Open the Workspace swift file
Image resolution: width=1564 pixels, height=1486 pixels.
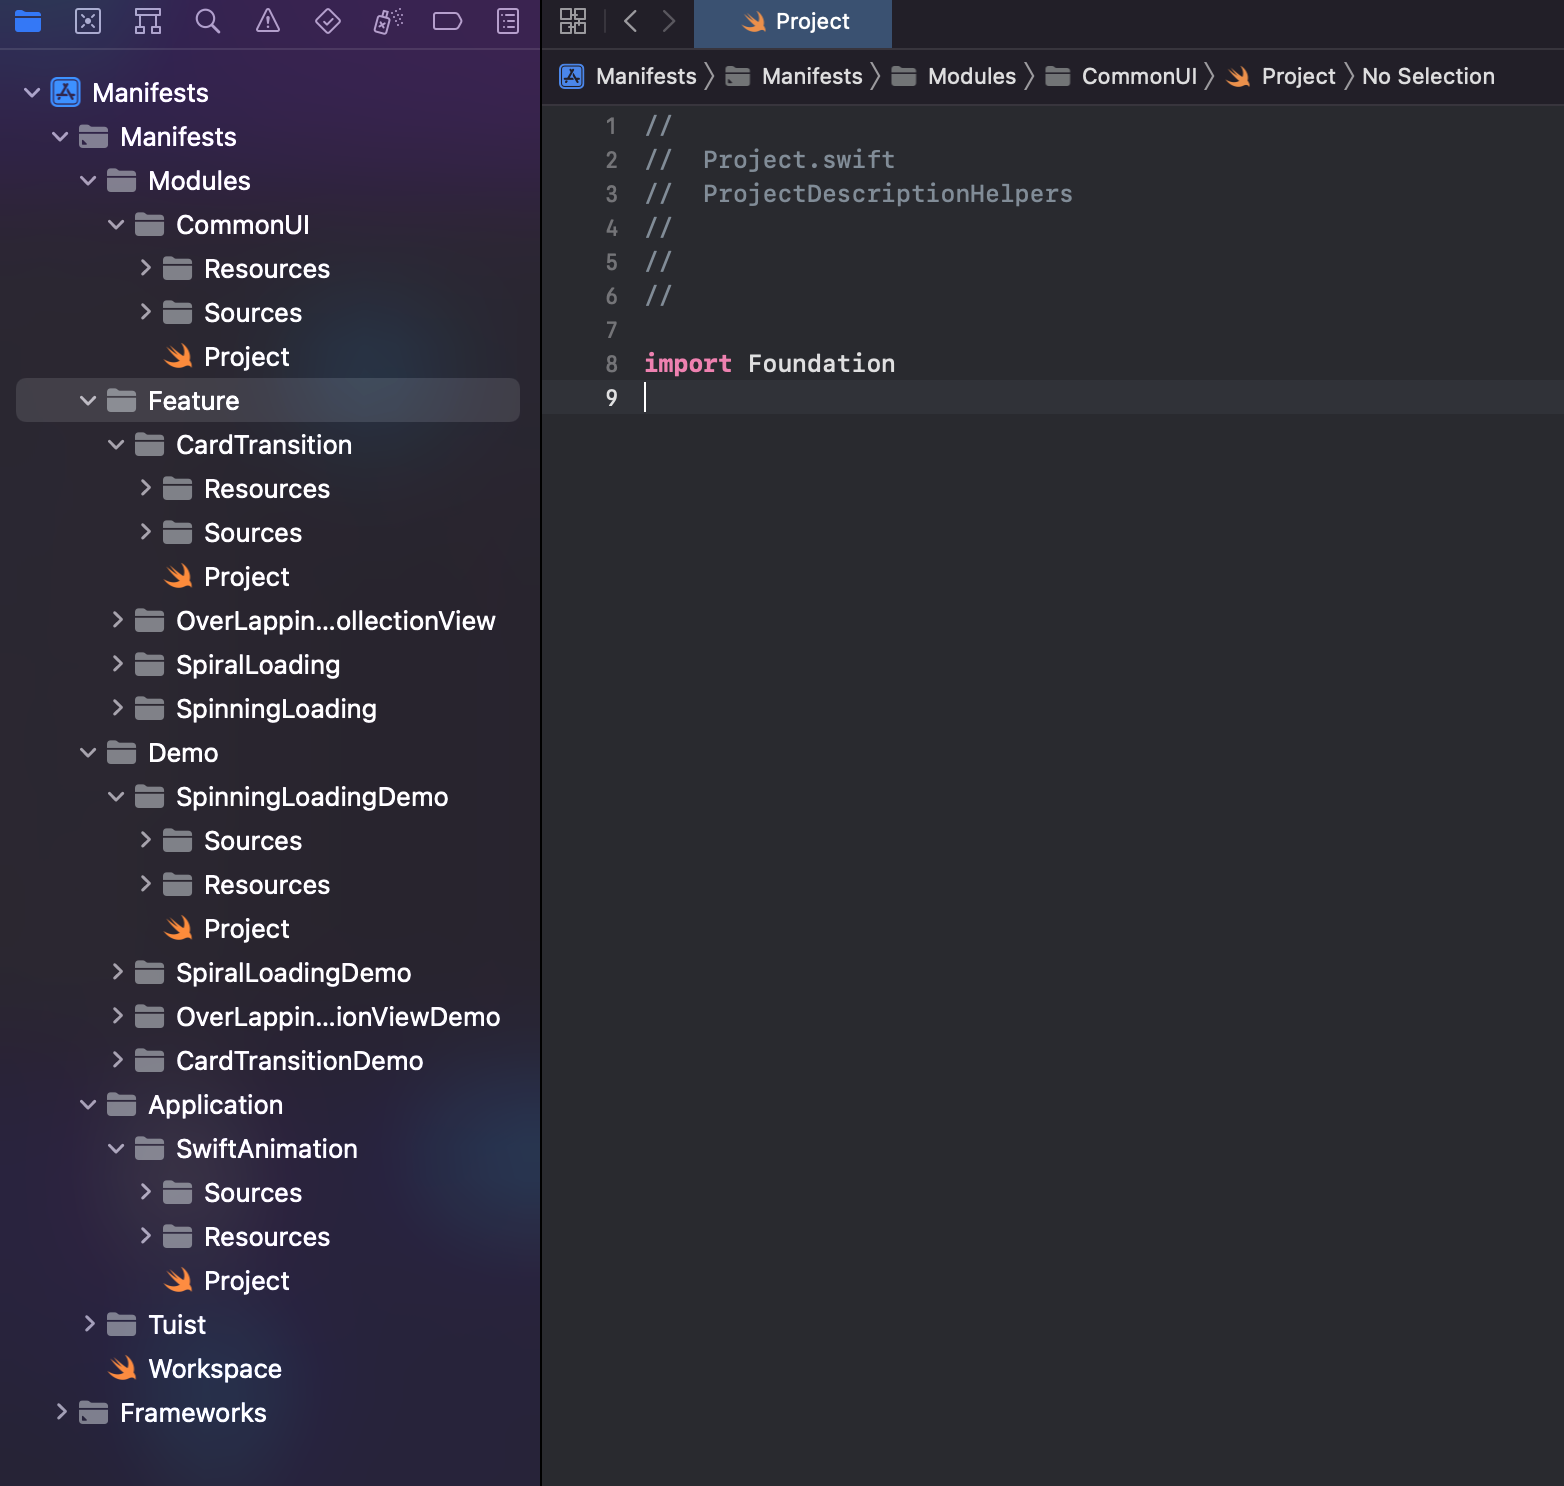pyautogui.click(x=195, y=1369)
